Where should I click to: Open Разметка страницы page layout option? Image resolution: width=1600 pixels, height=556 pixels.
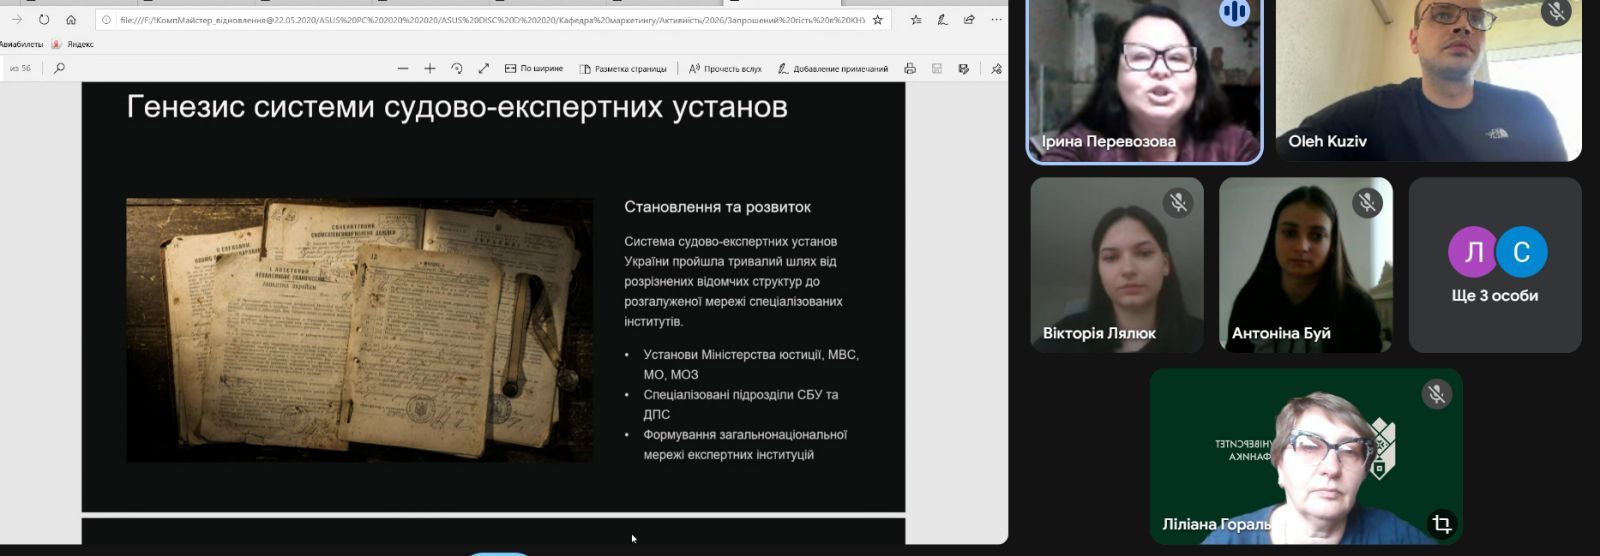pos(623,68)
